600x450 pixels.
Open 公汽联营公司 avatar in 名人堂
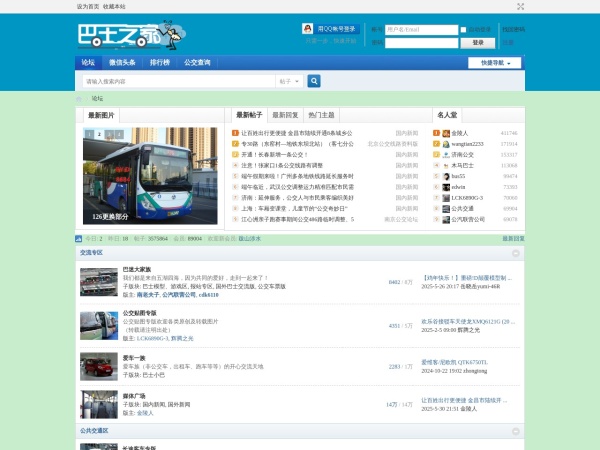pos(446,220)
